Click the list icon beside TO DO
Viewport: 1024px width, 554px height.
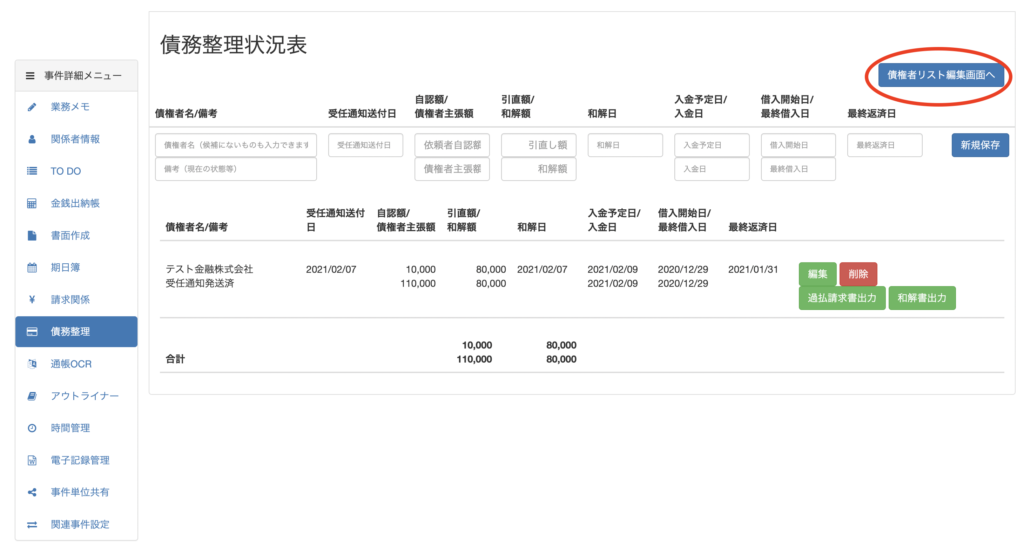pyautogui.click(x=31, y=171)
